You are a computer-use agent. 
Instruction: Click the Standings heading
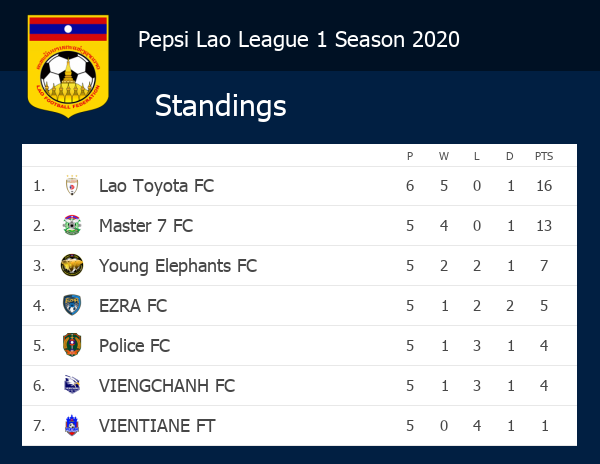click(x=220, y=106)
